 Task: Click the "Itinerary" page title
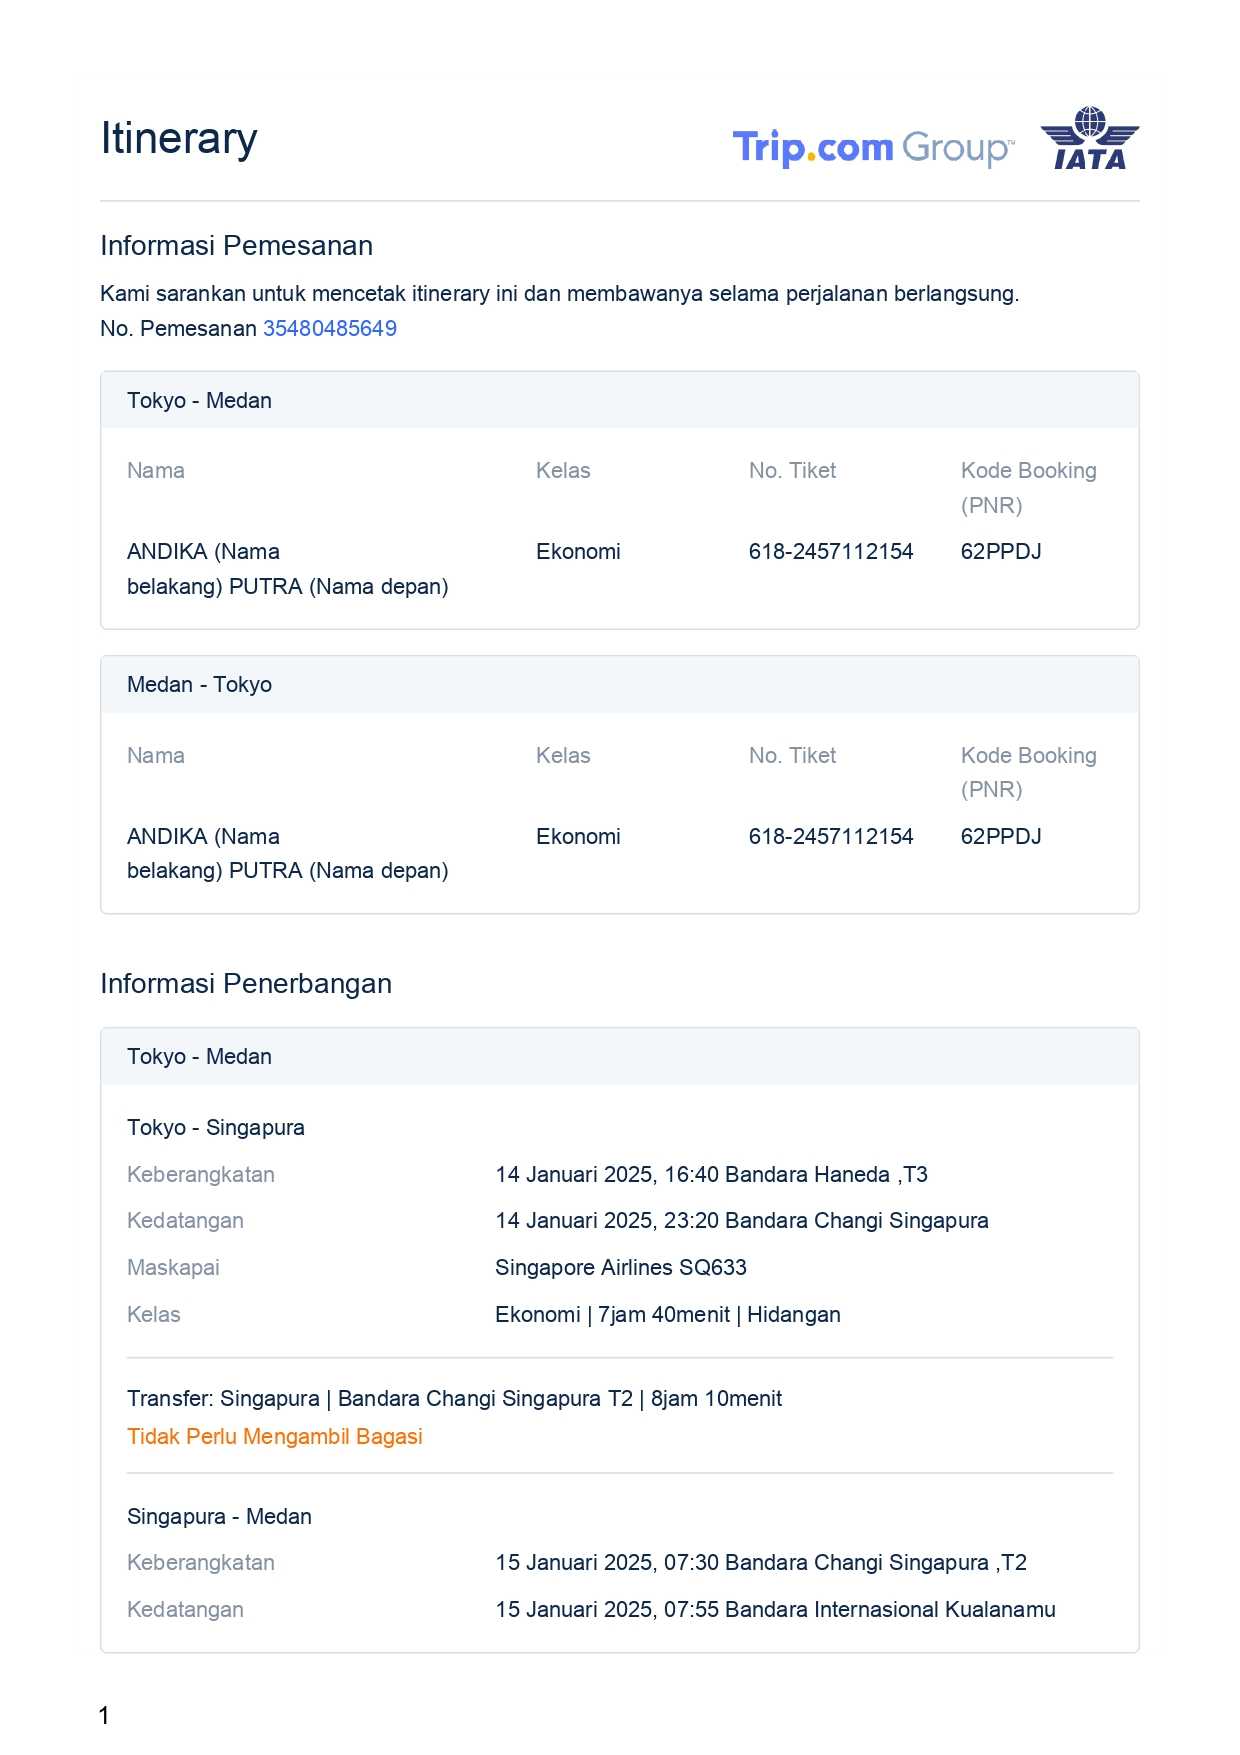point(179,138)
